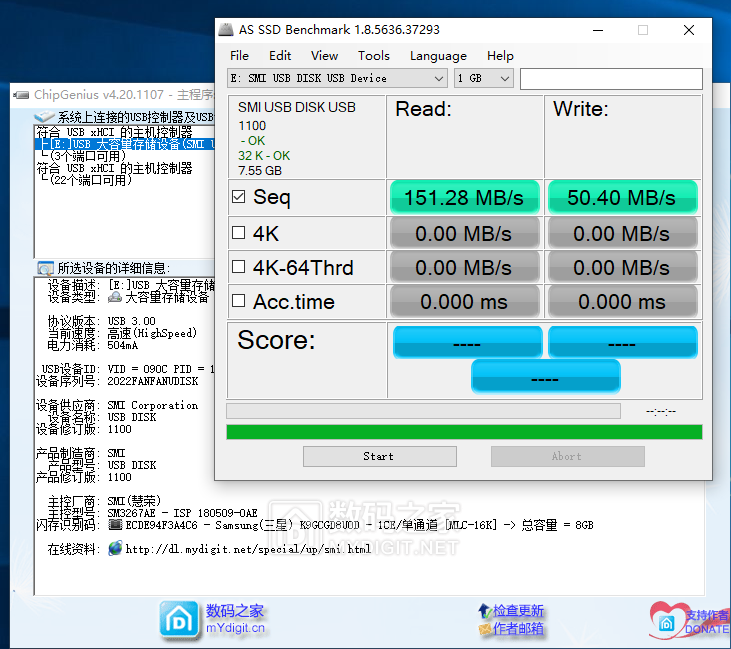The image size is (731, 649).
Task: Click the globe icon beside the online link
Action: point(115,548)
